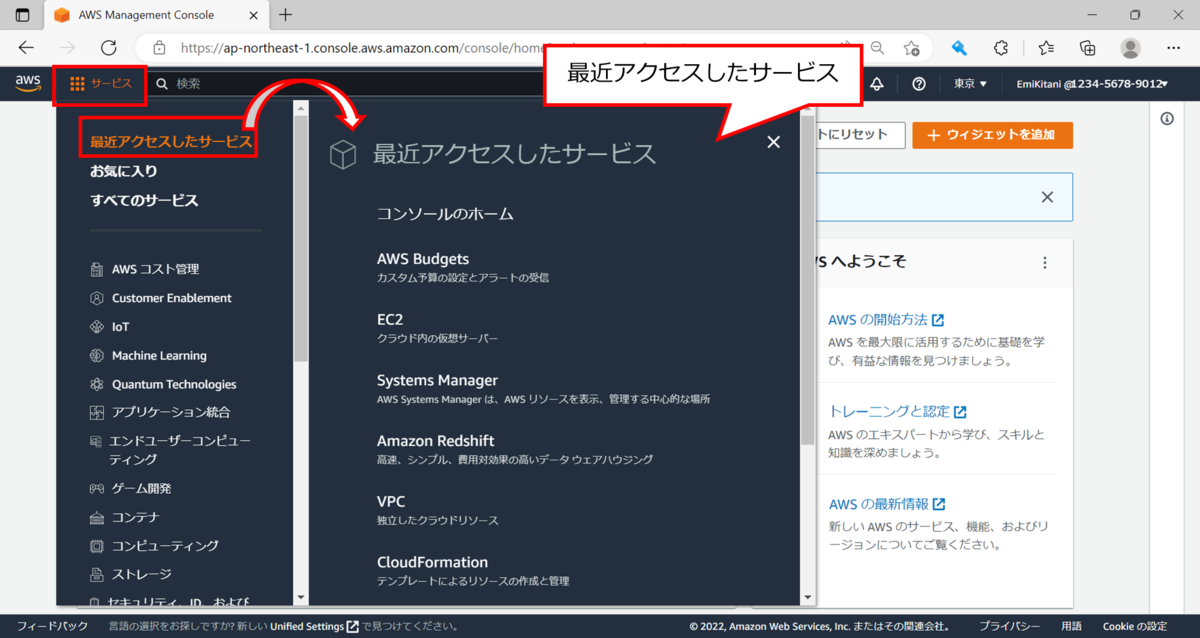
Task: Open the エンドユーザーコンピューティング category
Action: point(180,450)
